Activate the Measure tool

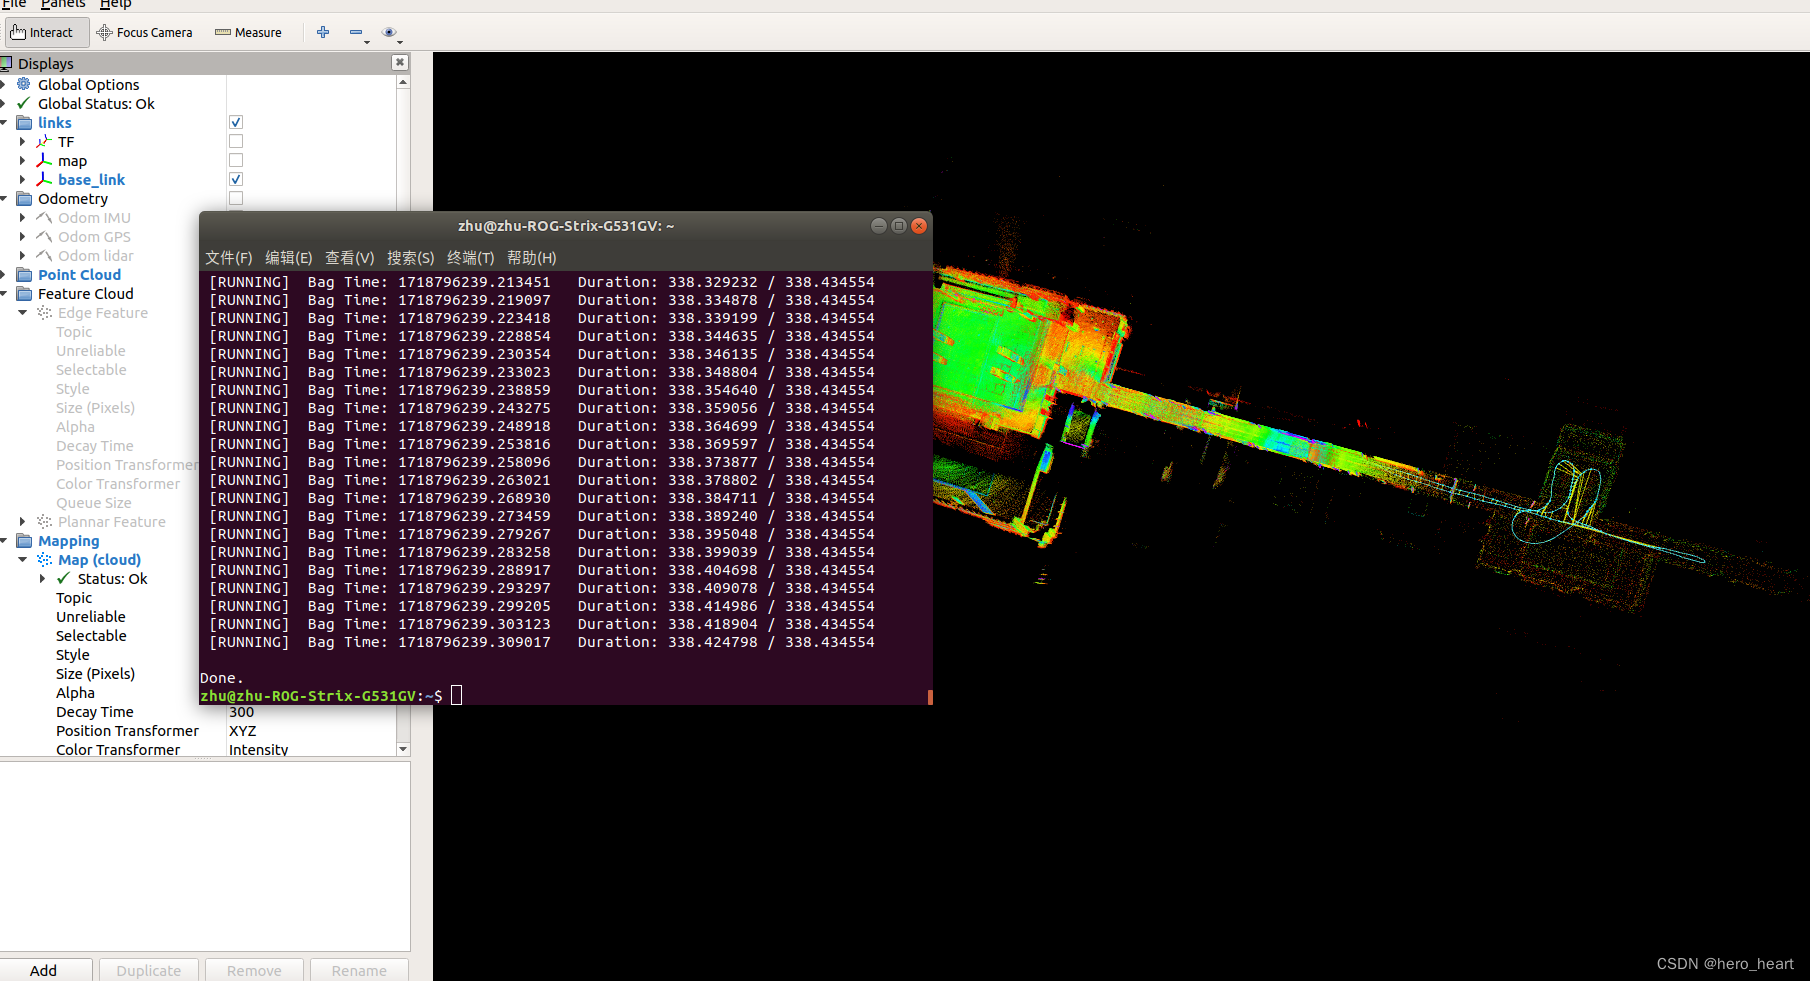[247, 32]
